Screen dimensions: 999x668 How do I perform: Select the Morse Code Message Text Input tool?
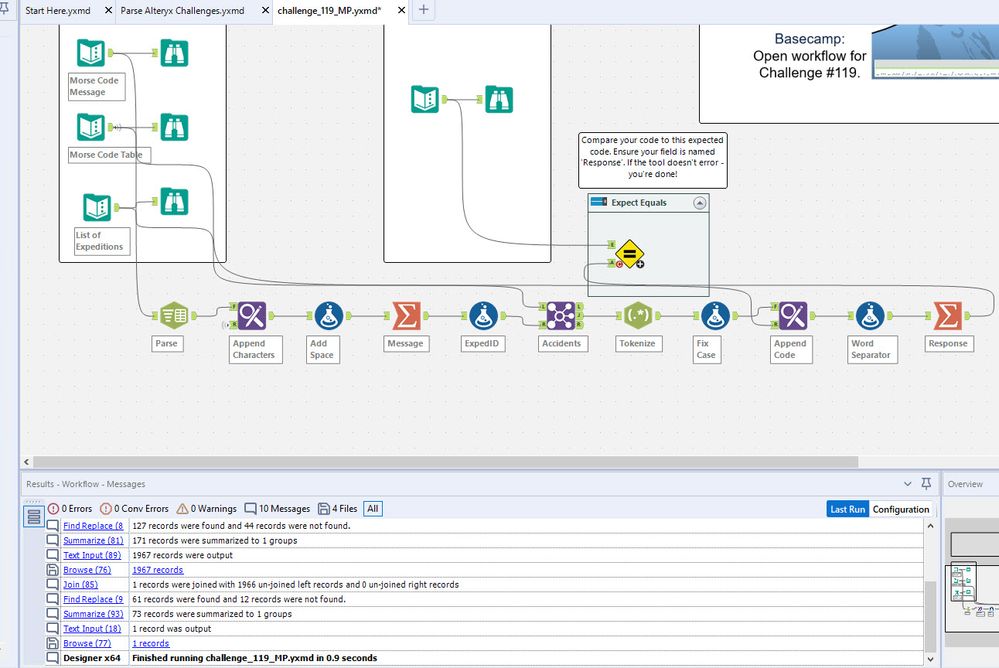90,53
